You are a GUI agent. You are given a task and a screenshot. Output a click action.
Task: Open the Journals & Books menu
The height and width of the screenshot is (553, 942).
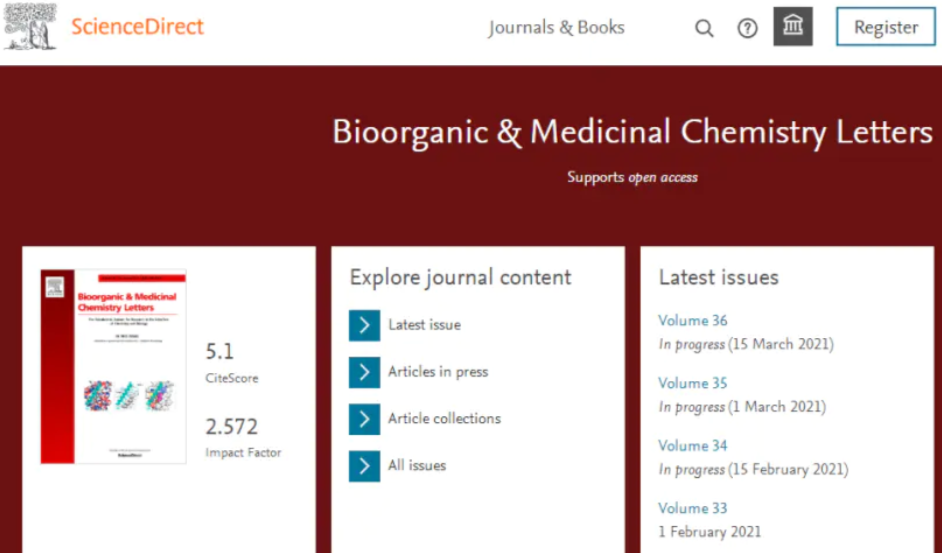(556, 27)
